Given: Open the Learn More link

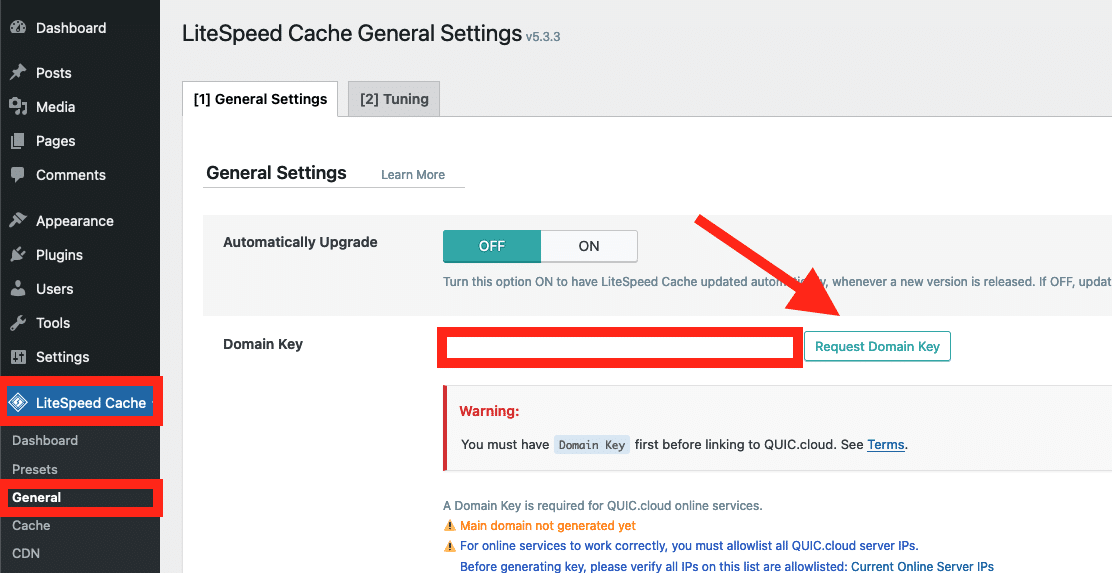Looking at the screenshot, I should tap(413, 175).
